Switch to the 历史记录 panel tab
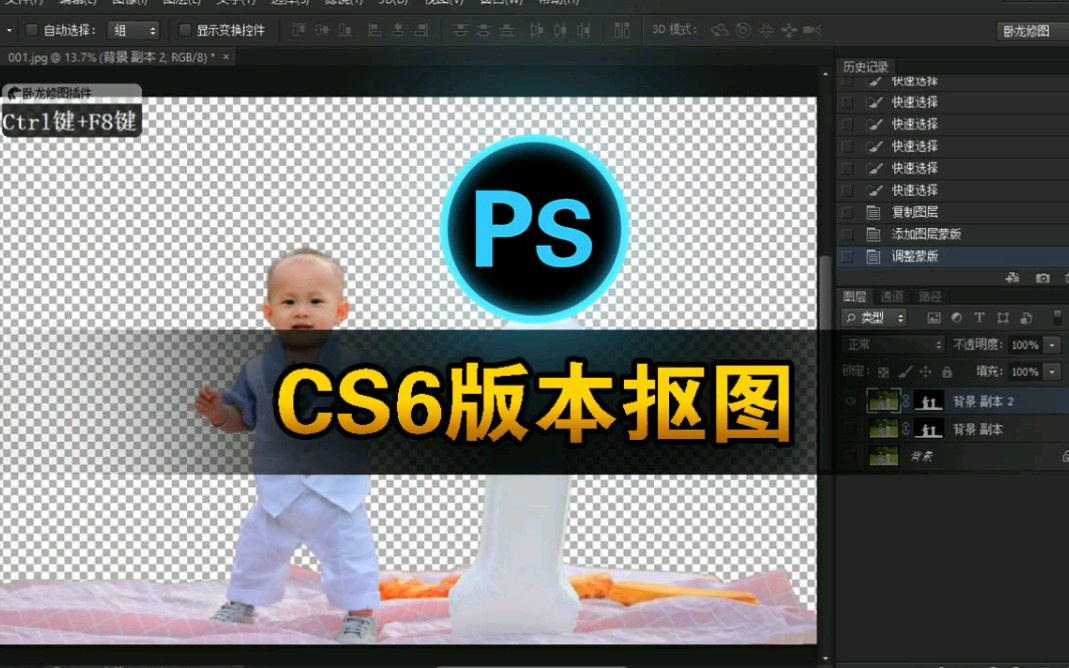Screen dimensions: 1069x668 click(x=865, y=67)
